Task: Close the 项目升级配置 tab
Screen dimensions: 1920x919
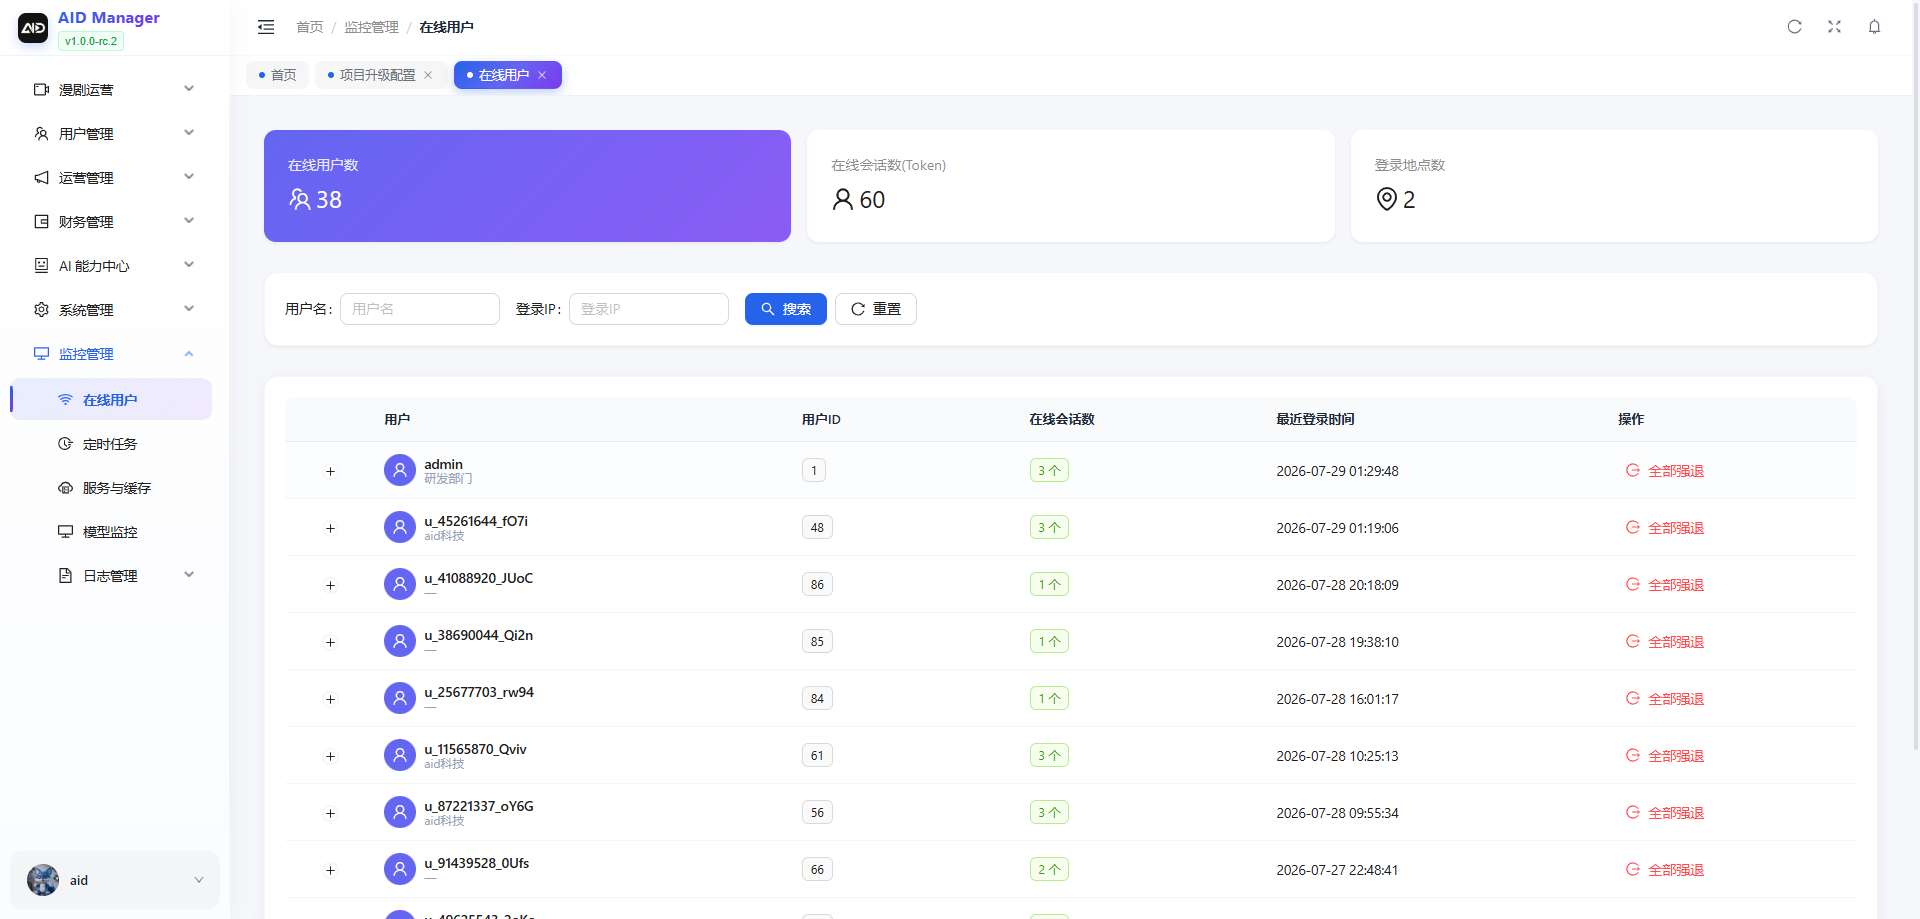Action: [x=428, y=75]
